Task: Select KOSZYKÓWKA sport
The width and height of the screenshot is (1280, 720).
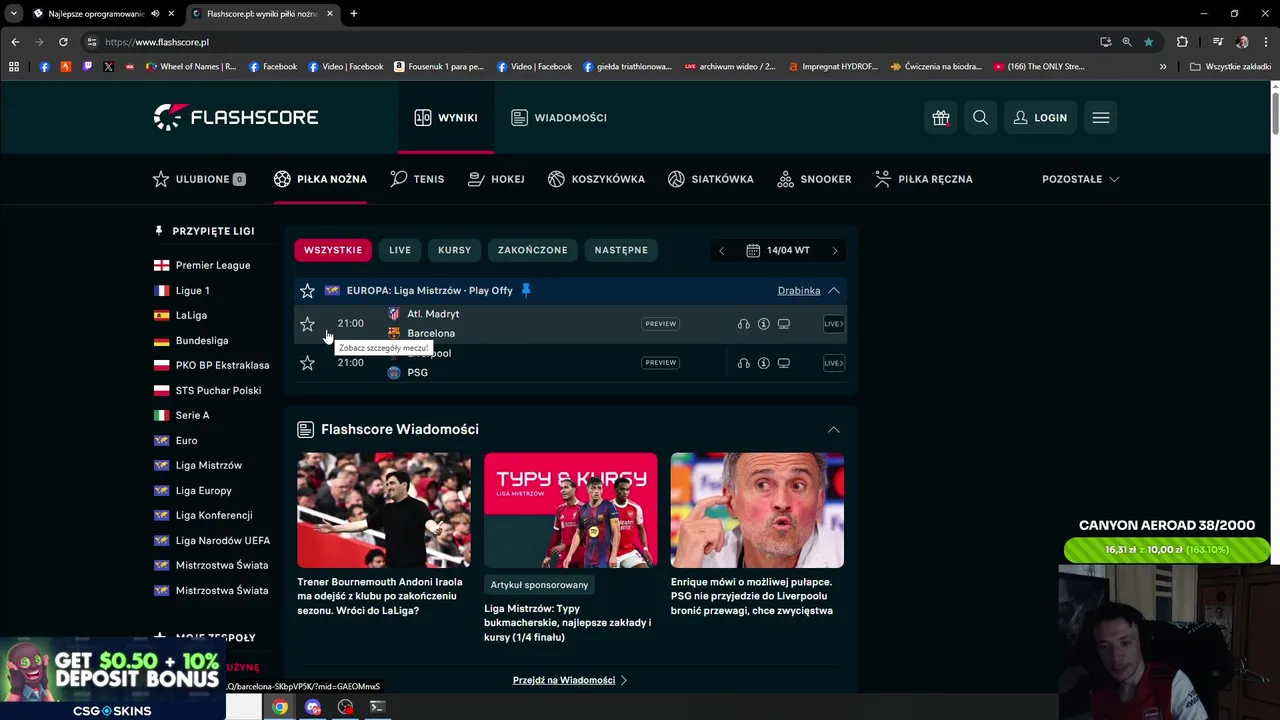Action: (596, 179)
